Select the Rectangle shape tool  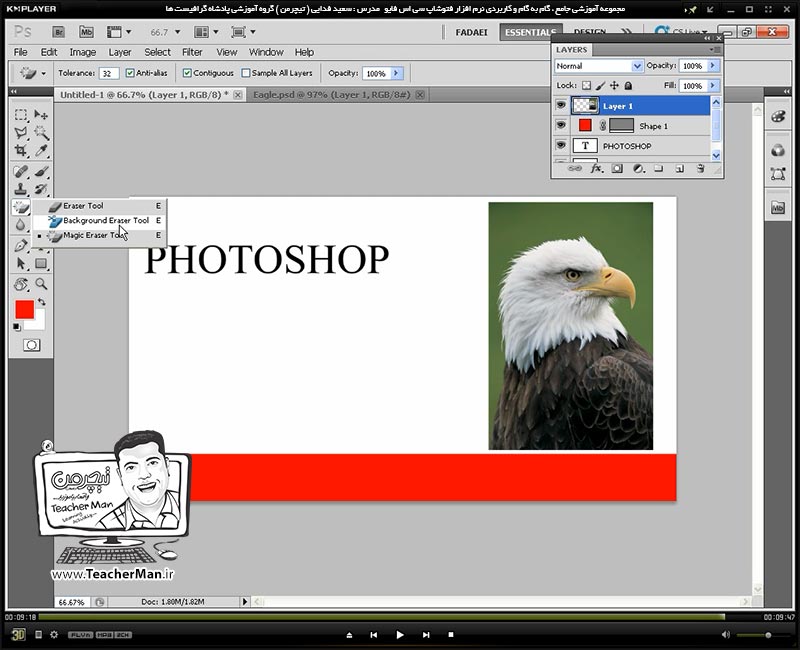[x=41, y=264]
